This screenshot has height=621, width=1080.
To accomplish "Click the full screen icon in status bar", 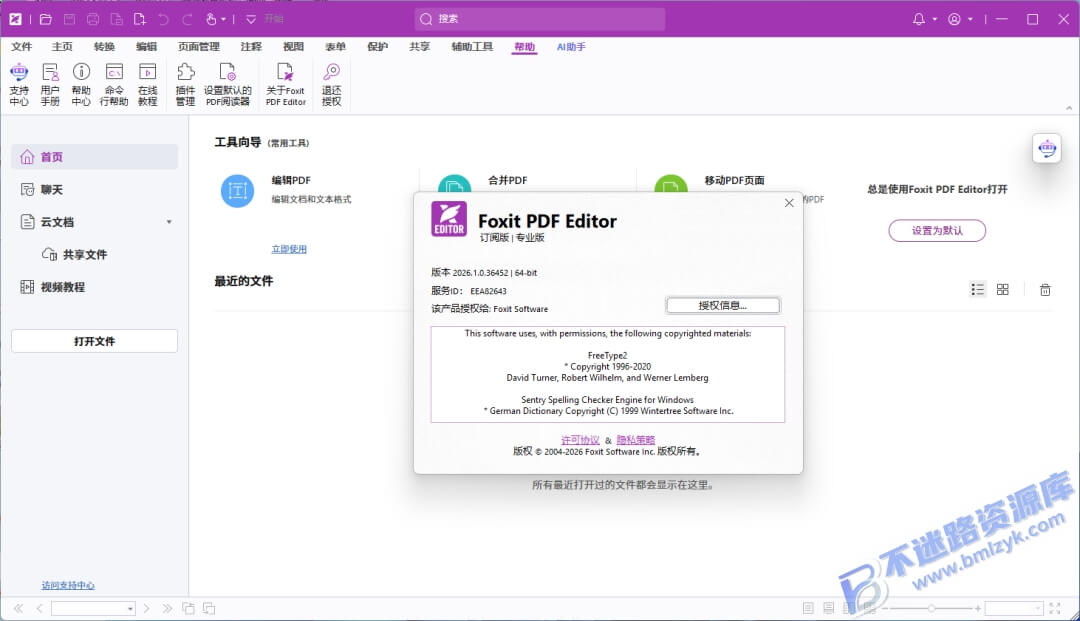I will pyautogui.click(x=1055, y=609).
